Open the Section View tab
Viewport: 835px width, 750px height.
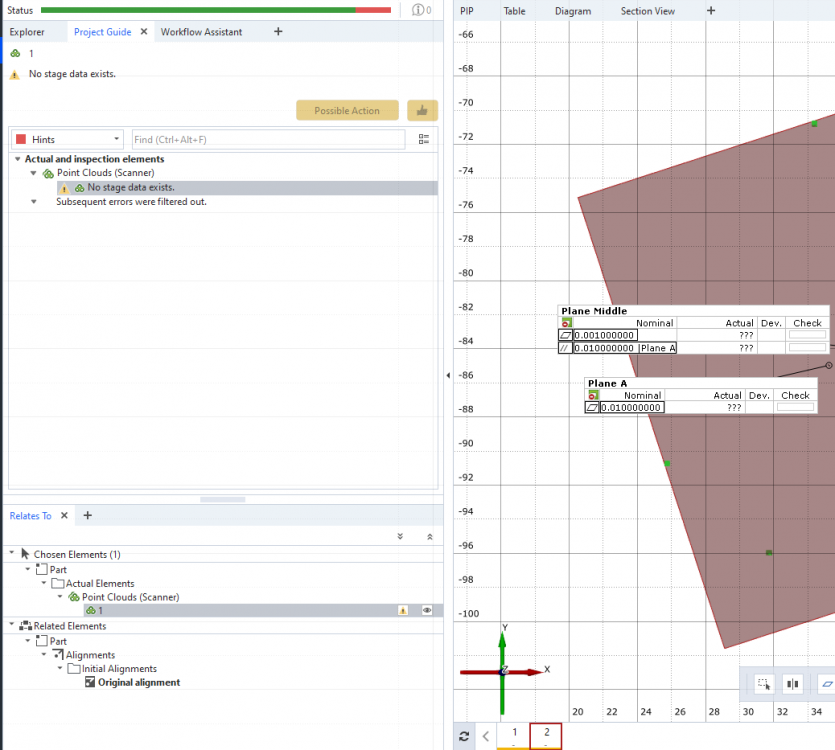coord(647,11)
